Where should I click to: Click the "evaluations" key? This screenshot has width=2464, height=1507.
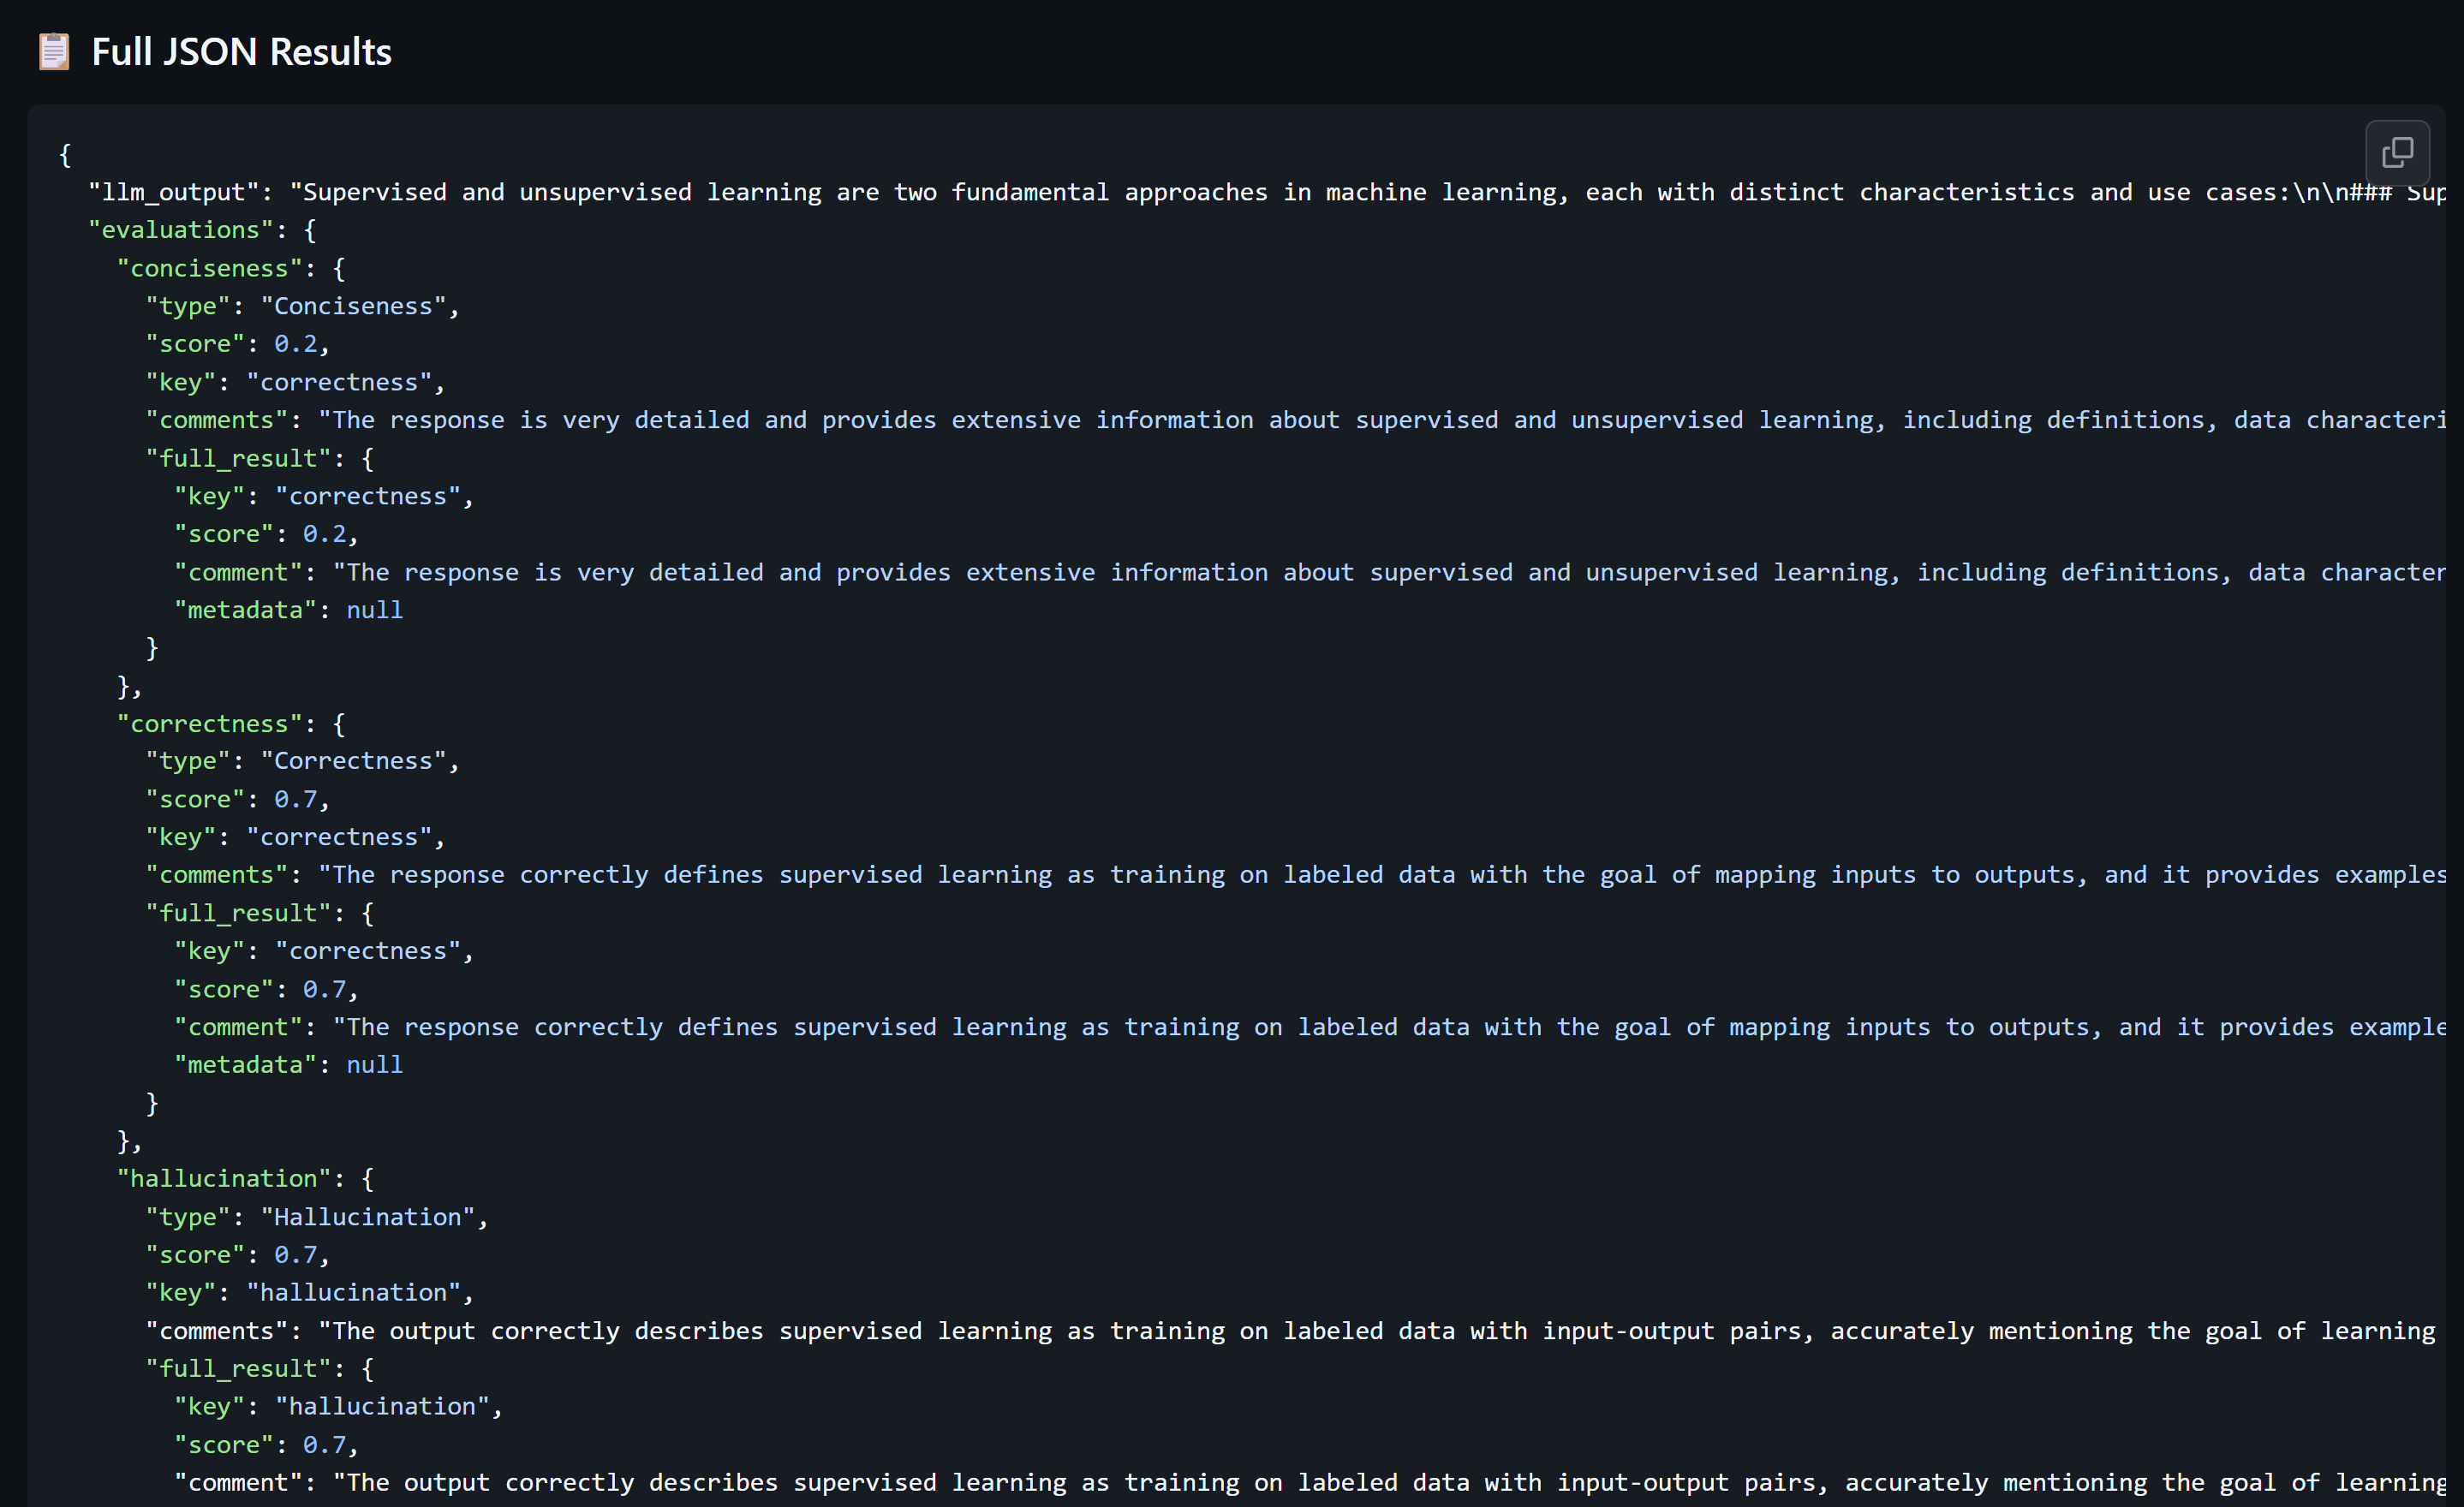(x=181, y=230)
